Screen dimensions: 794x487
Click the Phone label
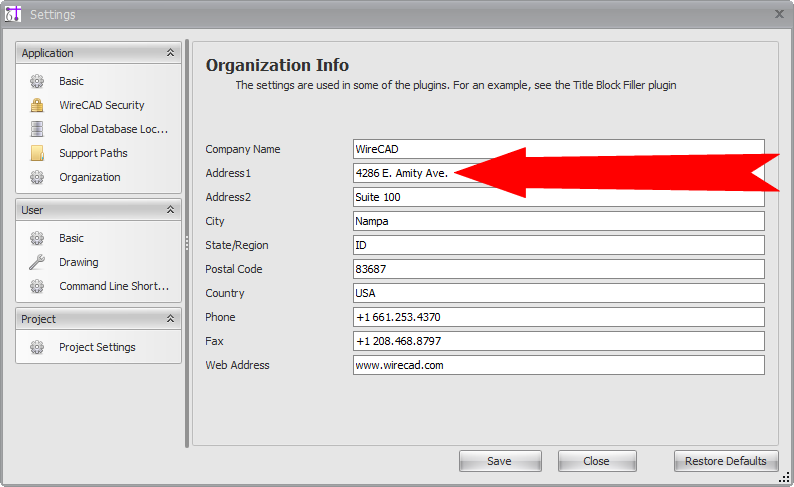click(x=220, y=317)
